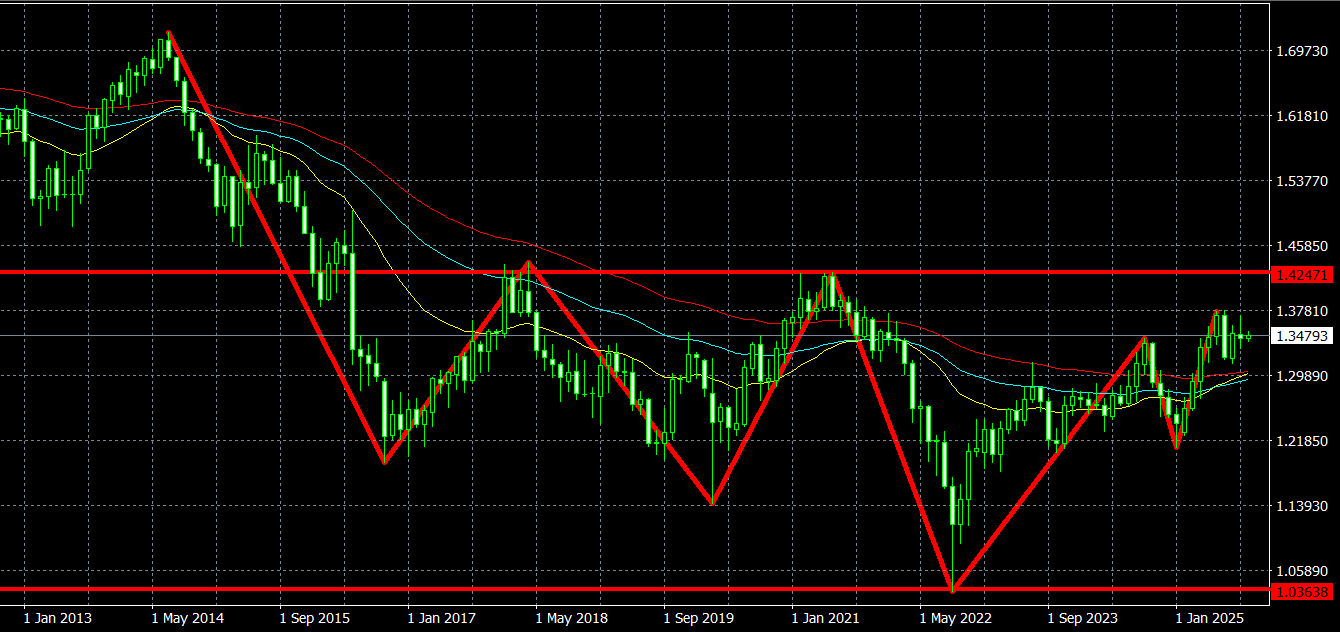Click the 1 Jan 2025 date label
The width and height of the screenshot is (1340, 632).
(x=1211, y=619)
